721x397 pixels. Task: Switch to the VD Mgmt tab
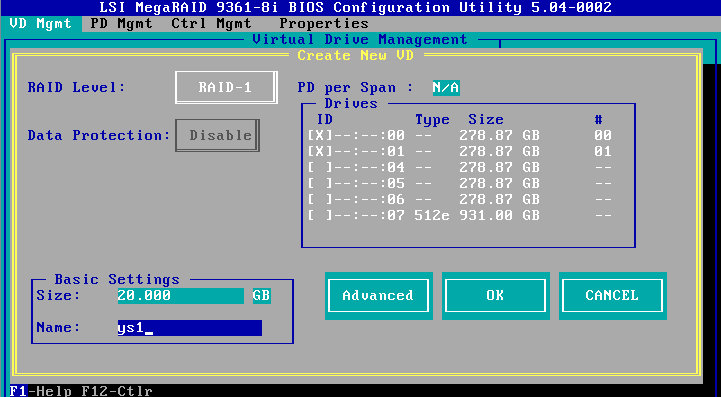coord(40,23)
